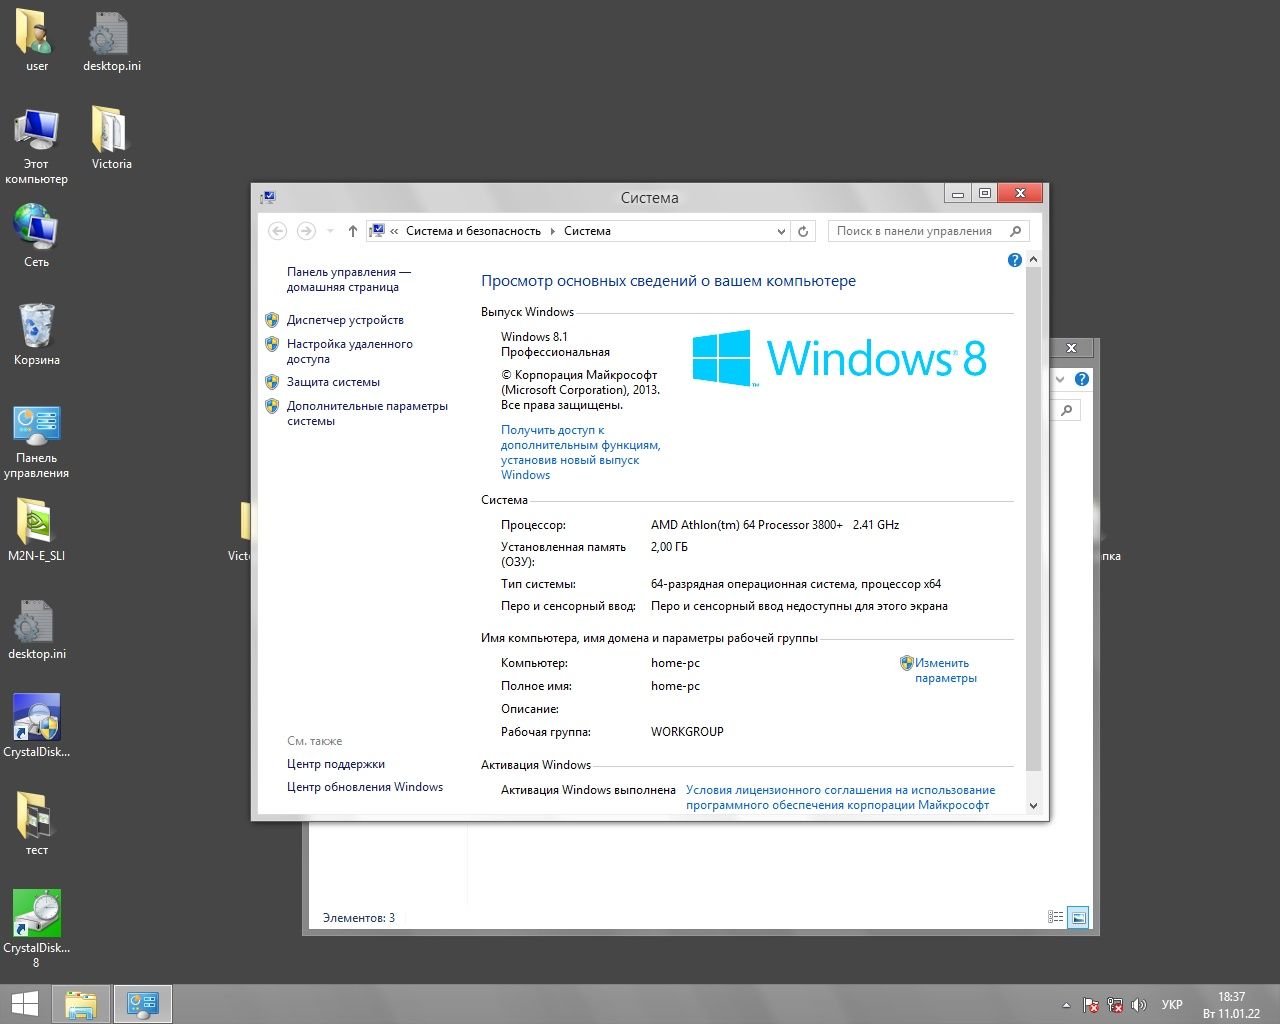Click Элементов: 3 status bar text
This screenshot has height=1024, width=1280.
pyautogui.click(x=359, y=918)
